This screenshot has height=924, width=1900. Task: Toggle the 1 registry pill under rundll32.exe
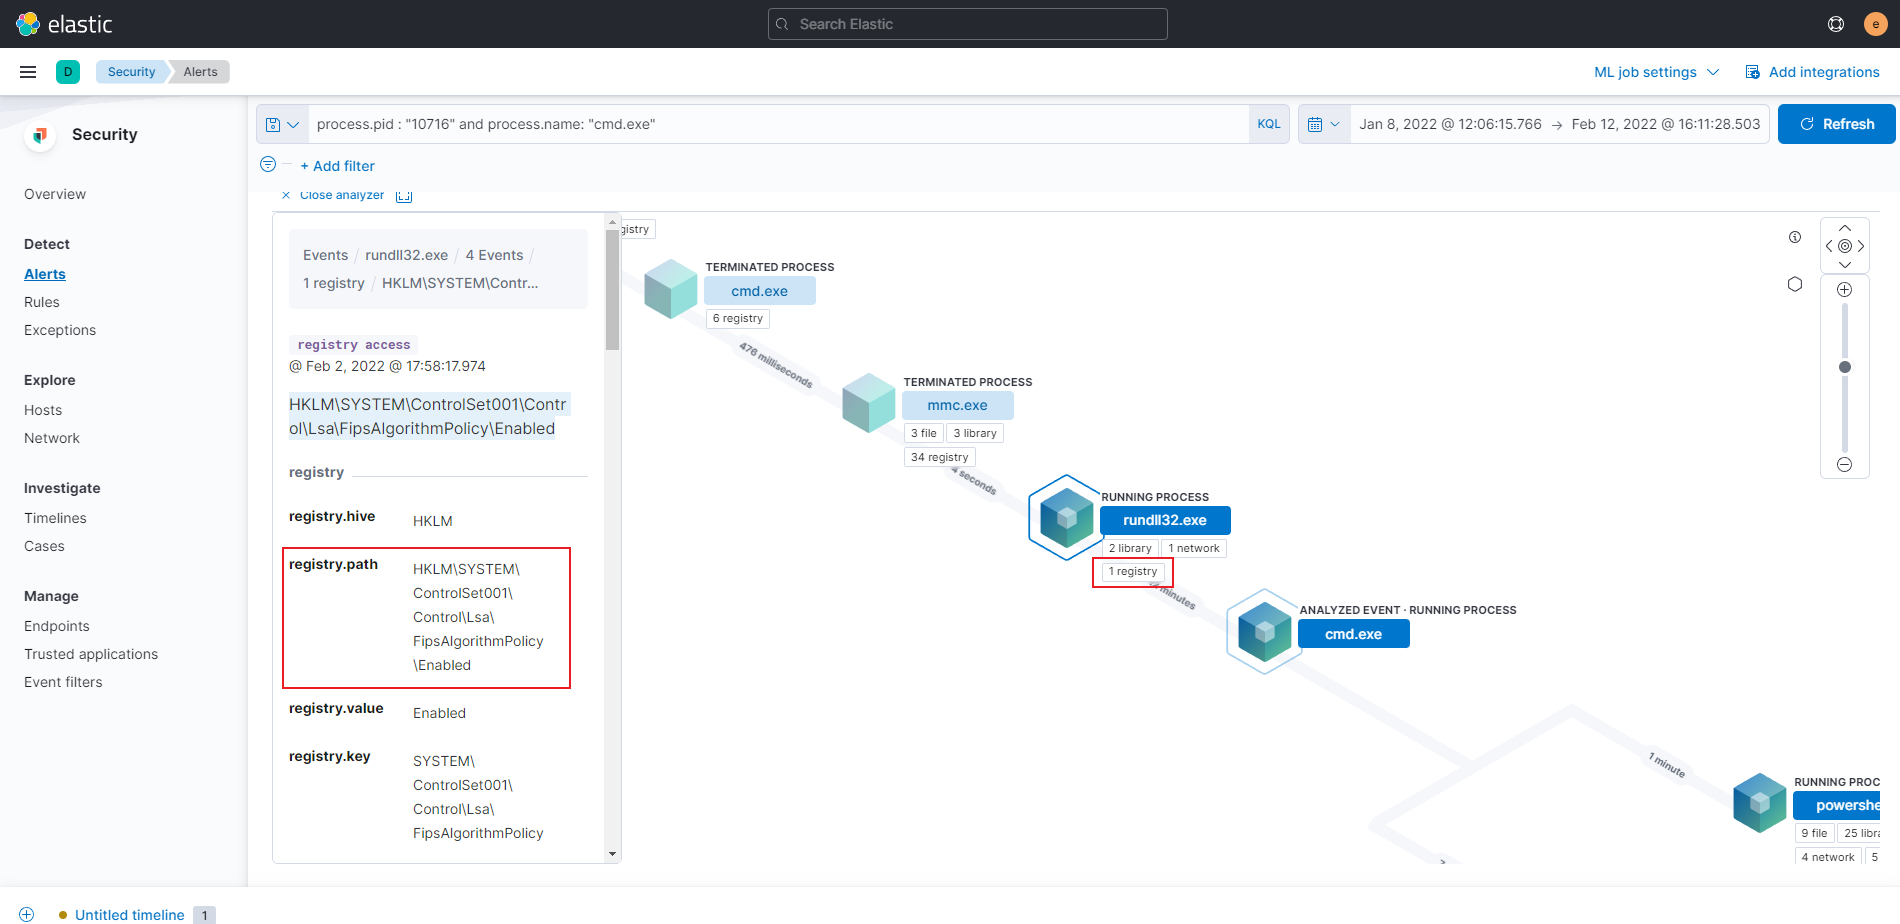1132,572
